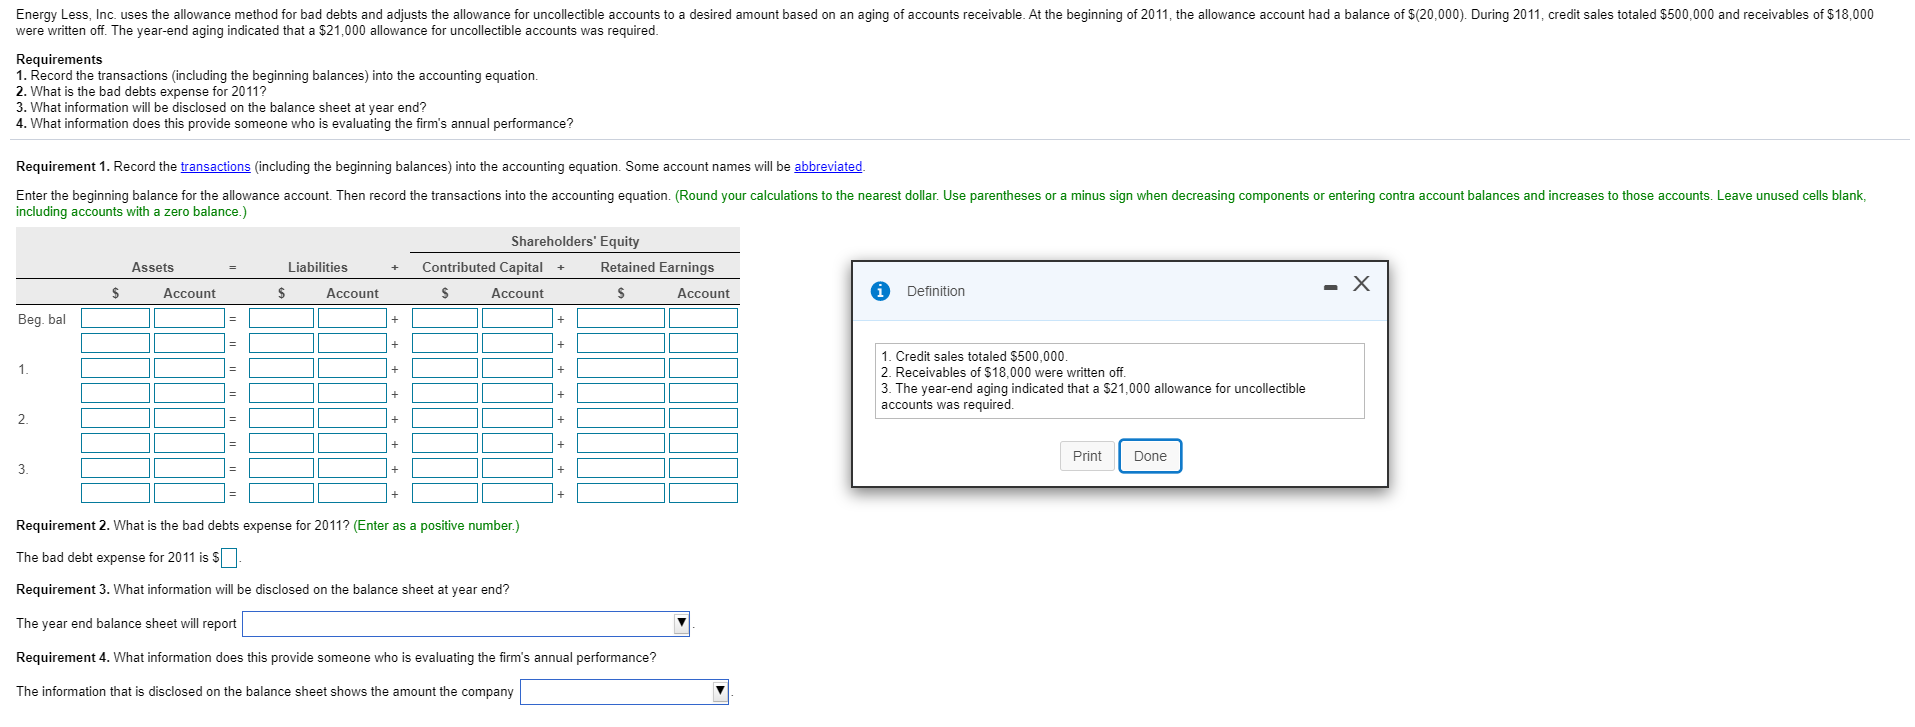Click the Print button in the Definition dialog
Image resolution: width=1915 pixels, height=727 pixels.
pyautogui.click(x=1087, y=456)
